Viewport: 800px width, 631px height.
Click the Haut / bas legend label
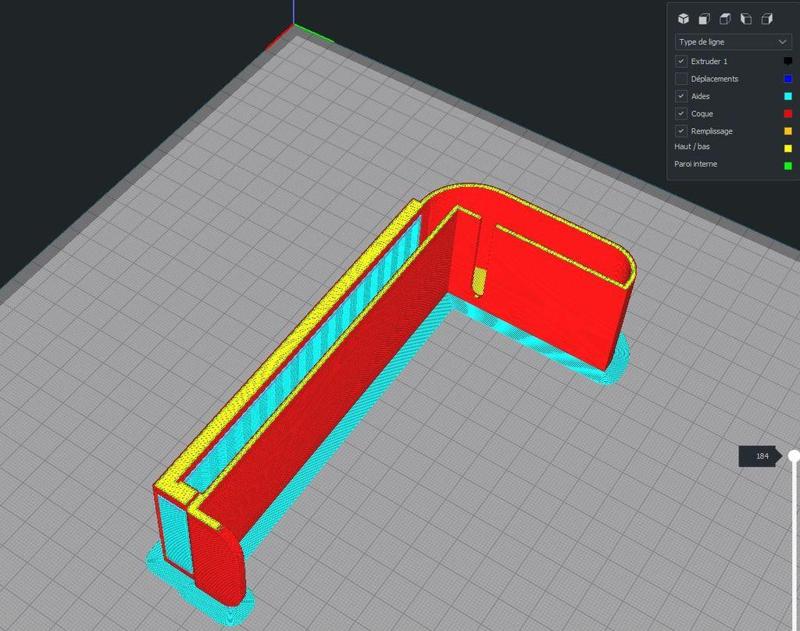click(692, 146)
